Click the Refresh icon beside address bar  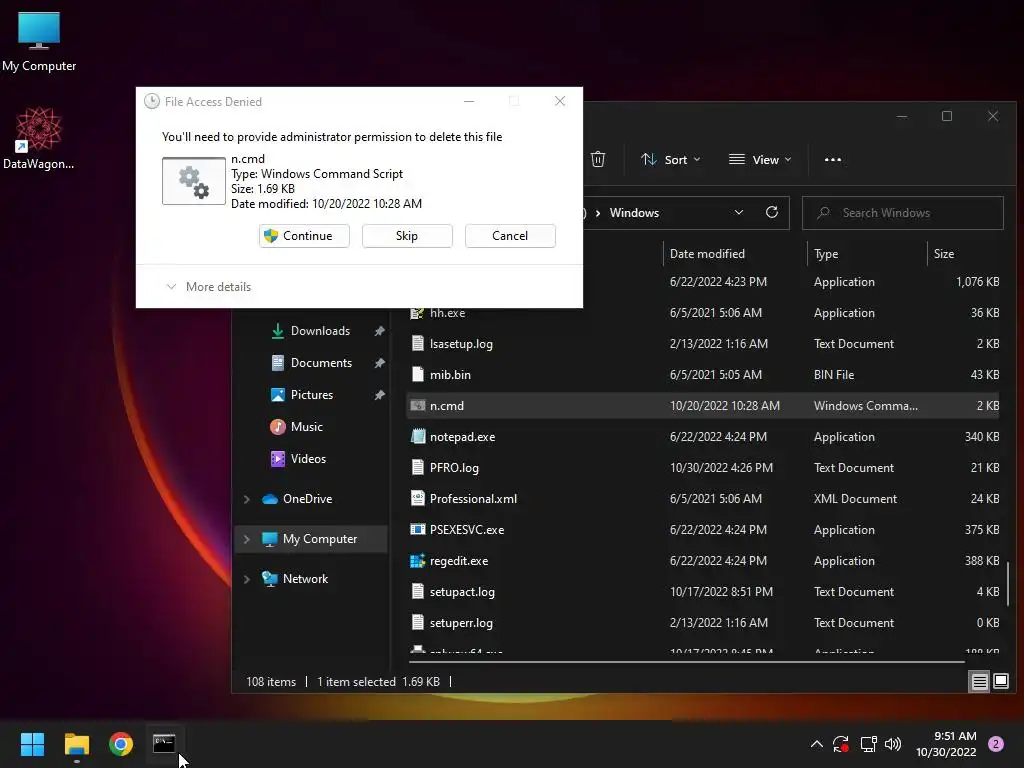pos(771,212)
